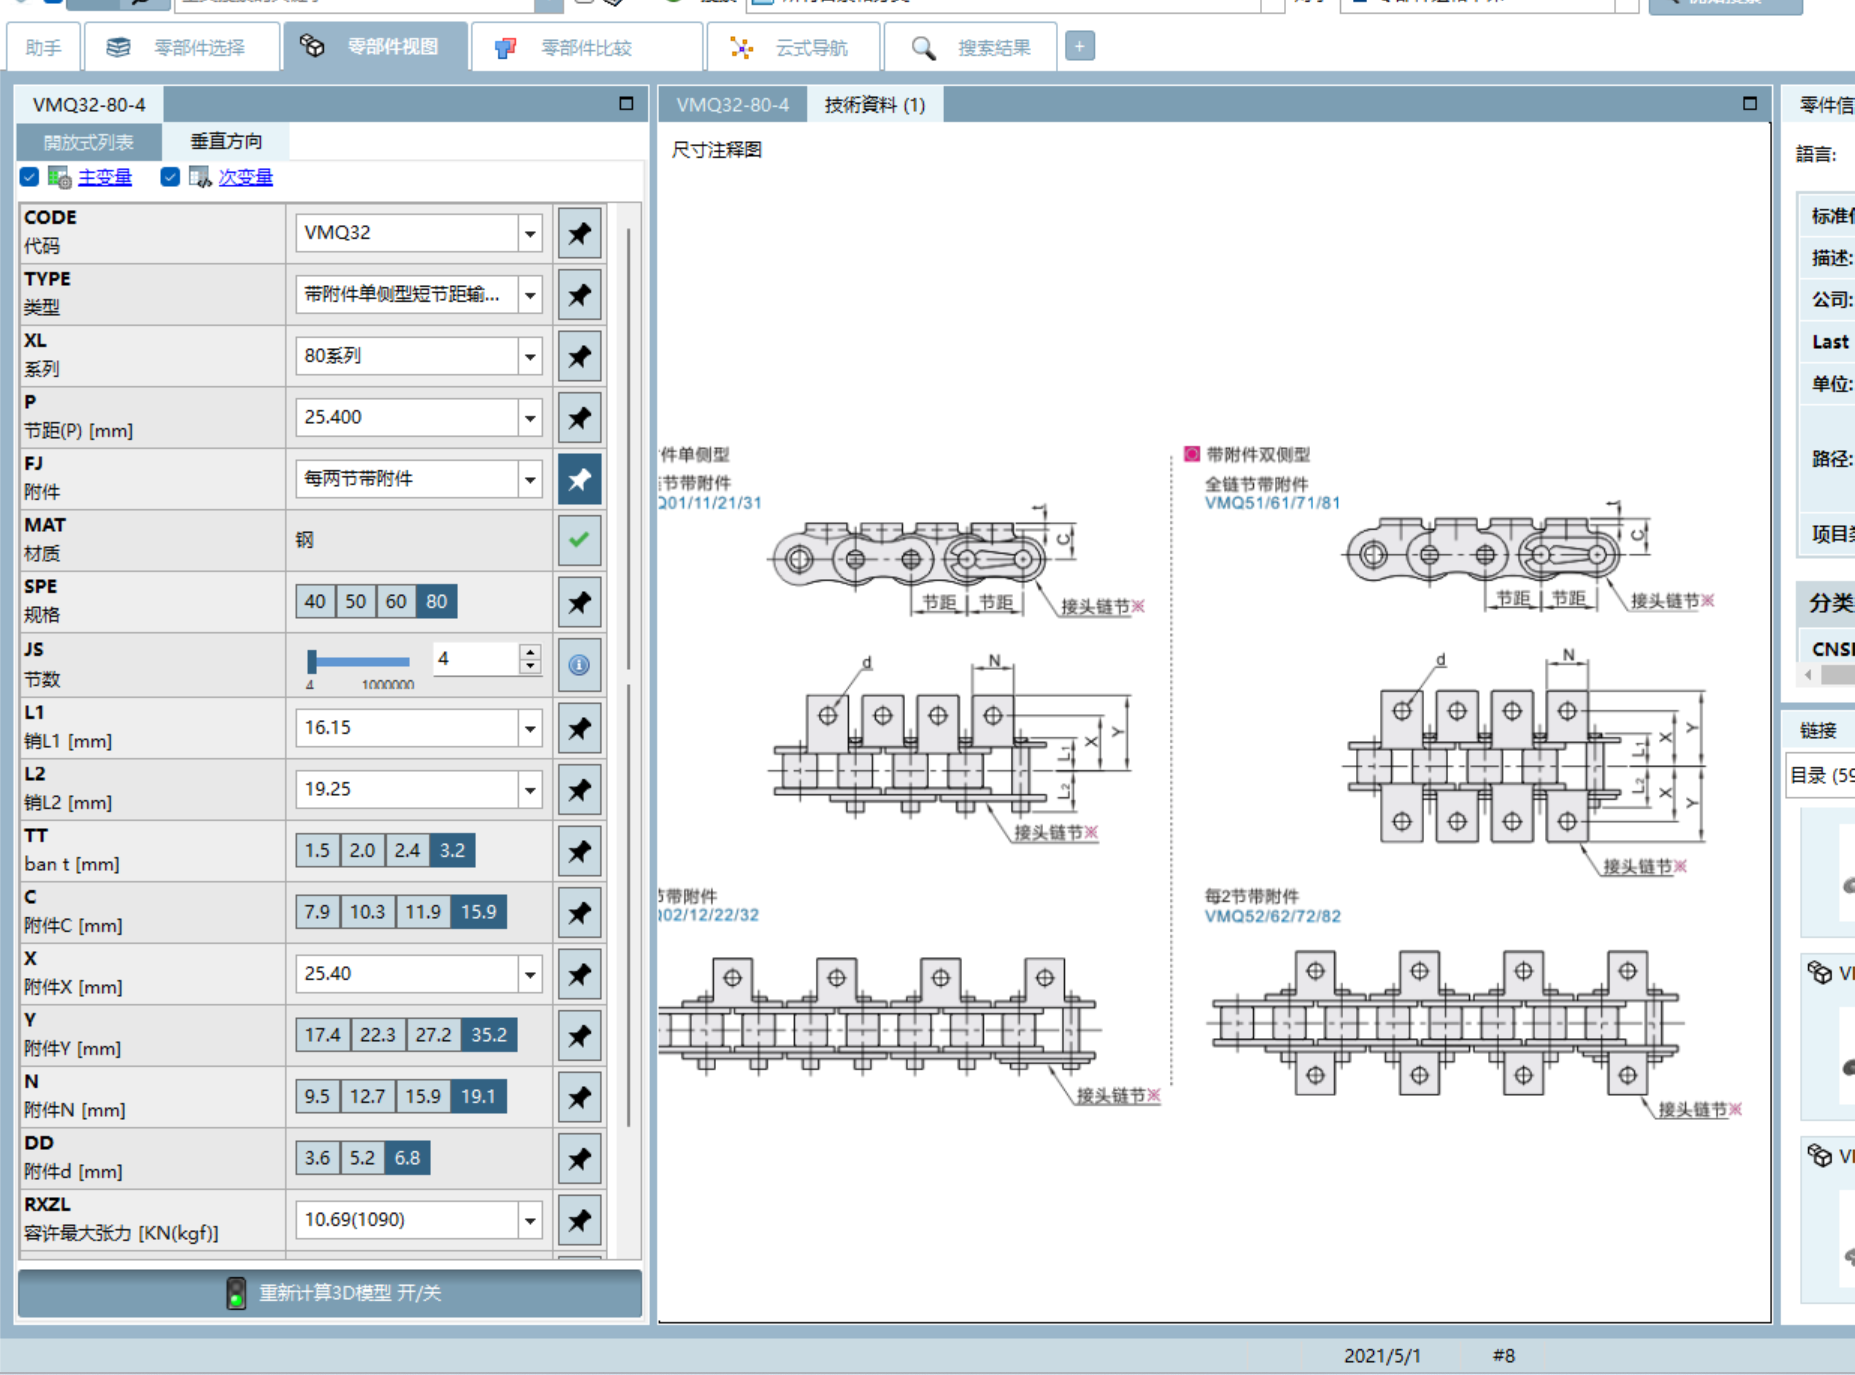Select the 60 option in SPE 规格

(396, 601)
